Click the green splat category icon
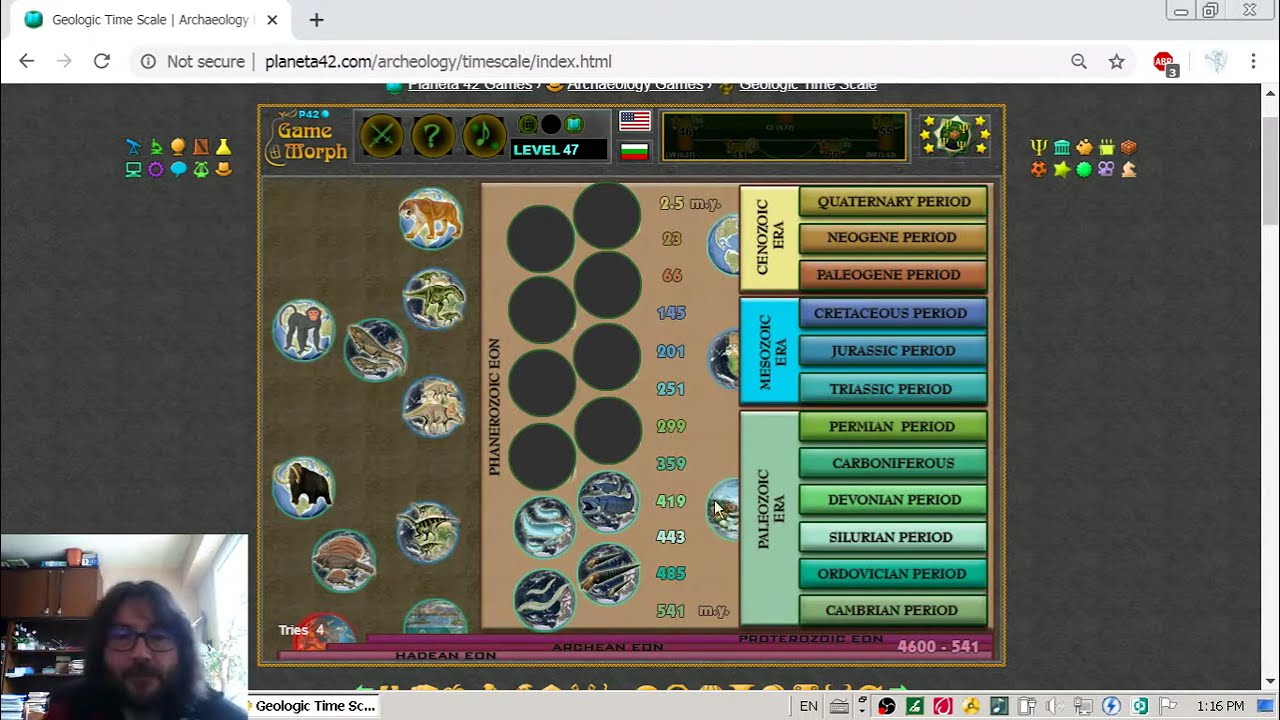The width and height of the screenshot is (1280, 720). coord(1084,169)
